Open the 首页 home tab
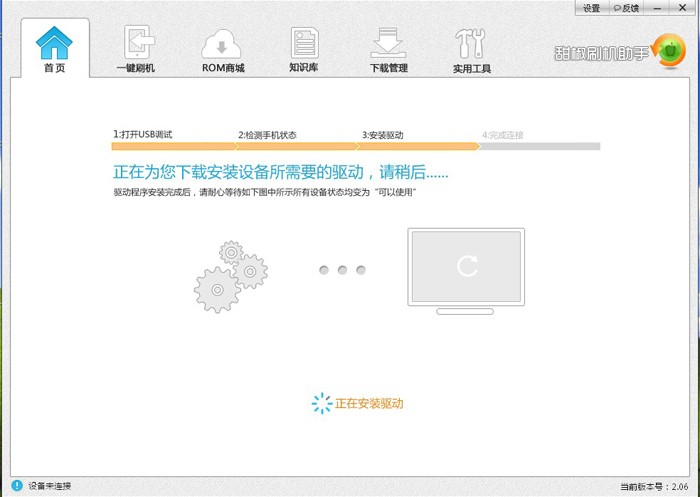Viewport: 700px width, 497px height. (x=54, y=48)
